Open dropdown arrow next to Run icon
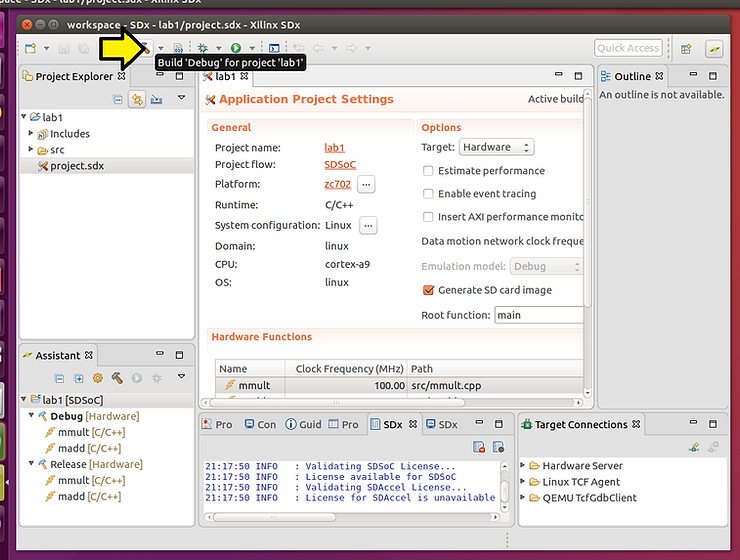The height and width of the screenshot is (560, 740). (x=252, y=48)
